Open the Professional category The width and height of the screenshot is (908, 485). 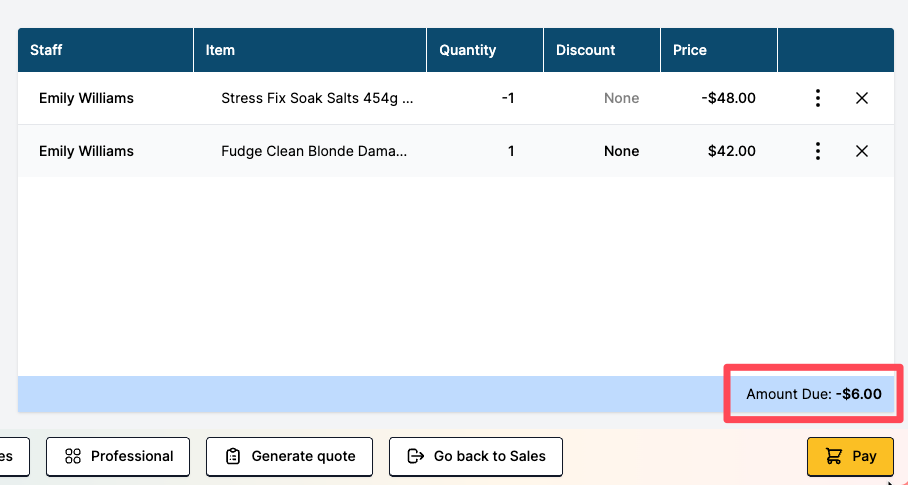tap(118, 457)
